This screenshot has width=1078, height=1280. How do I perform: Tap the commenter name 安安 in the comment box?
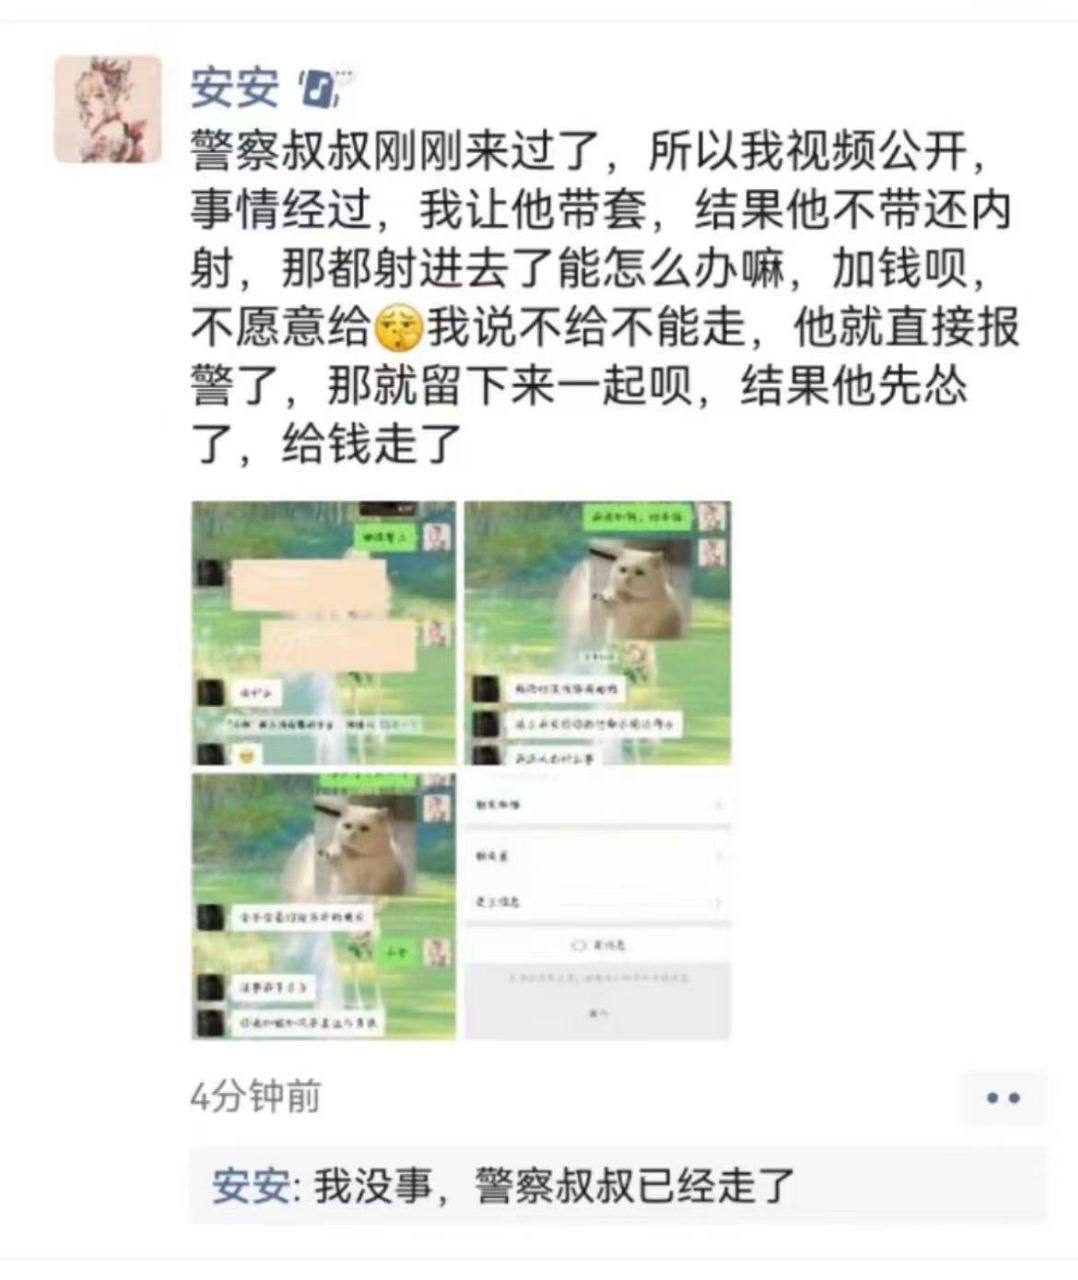(252, 1186)
